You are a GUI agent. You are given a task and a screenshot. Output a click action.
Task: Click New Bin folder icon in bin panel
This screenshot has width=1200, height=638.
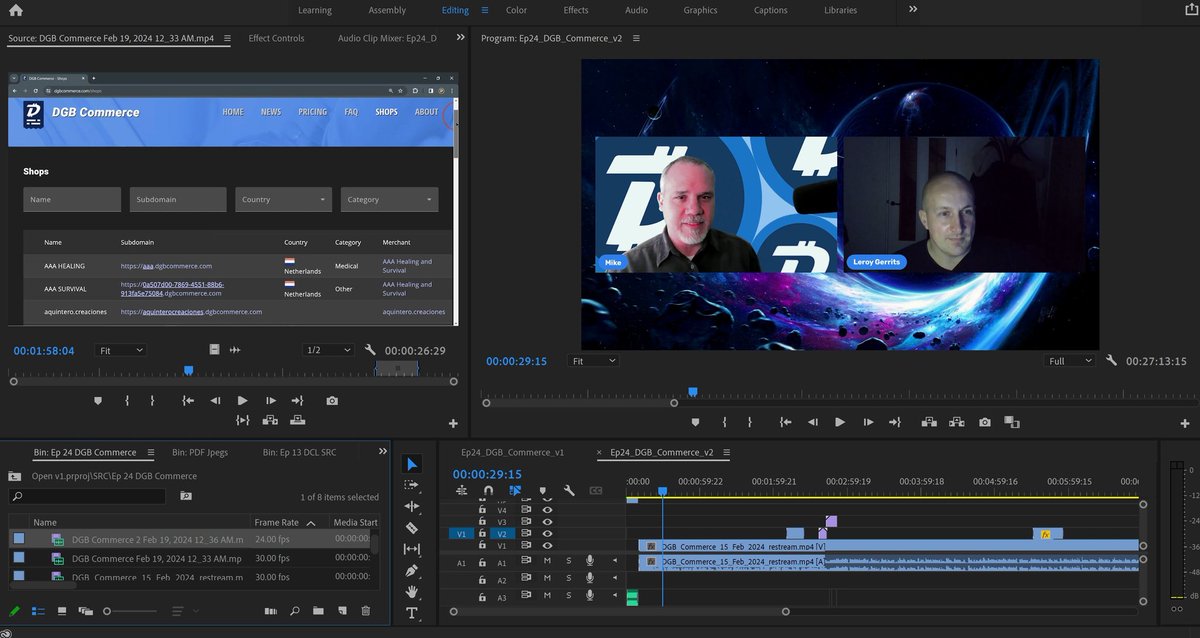(318, 611)
